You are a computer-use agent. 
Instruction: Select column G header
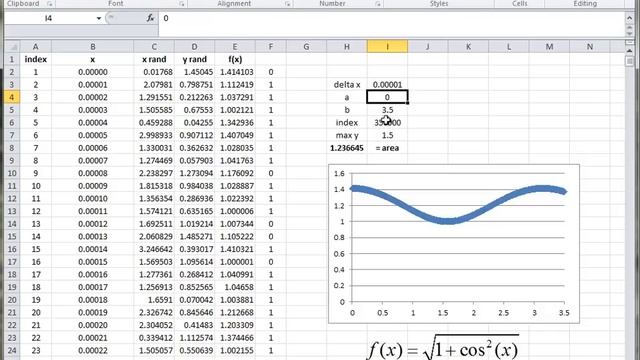306,47
